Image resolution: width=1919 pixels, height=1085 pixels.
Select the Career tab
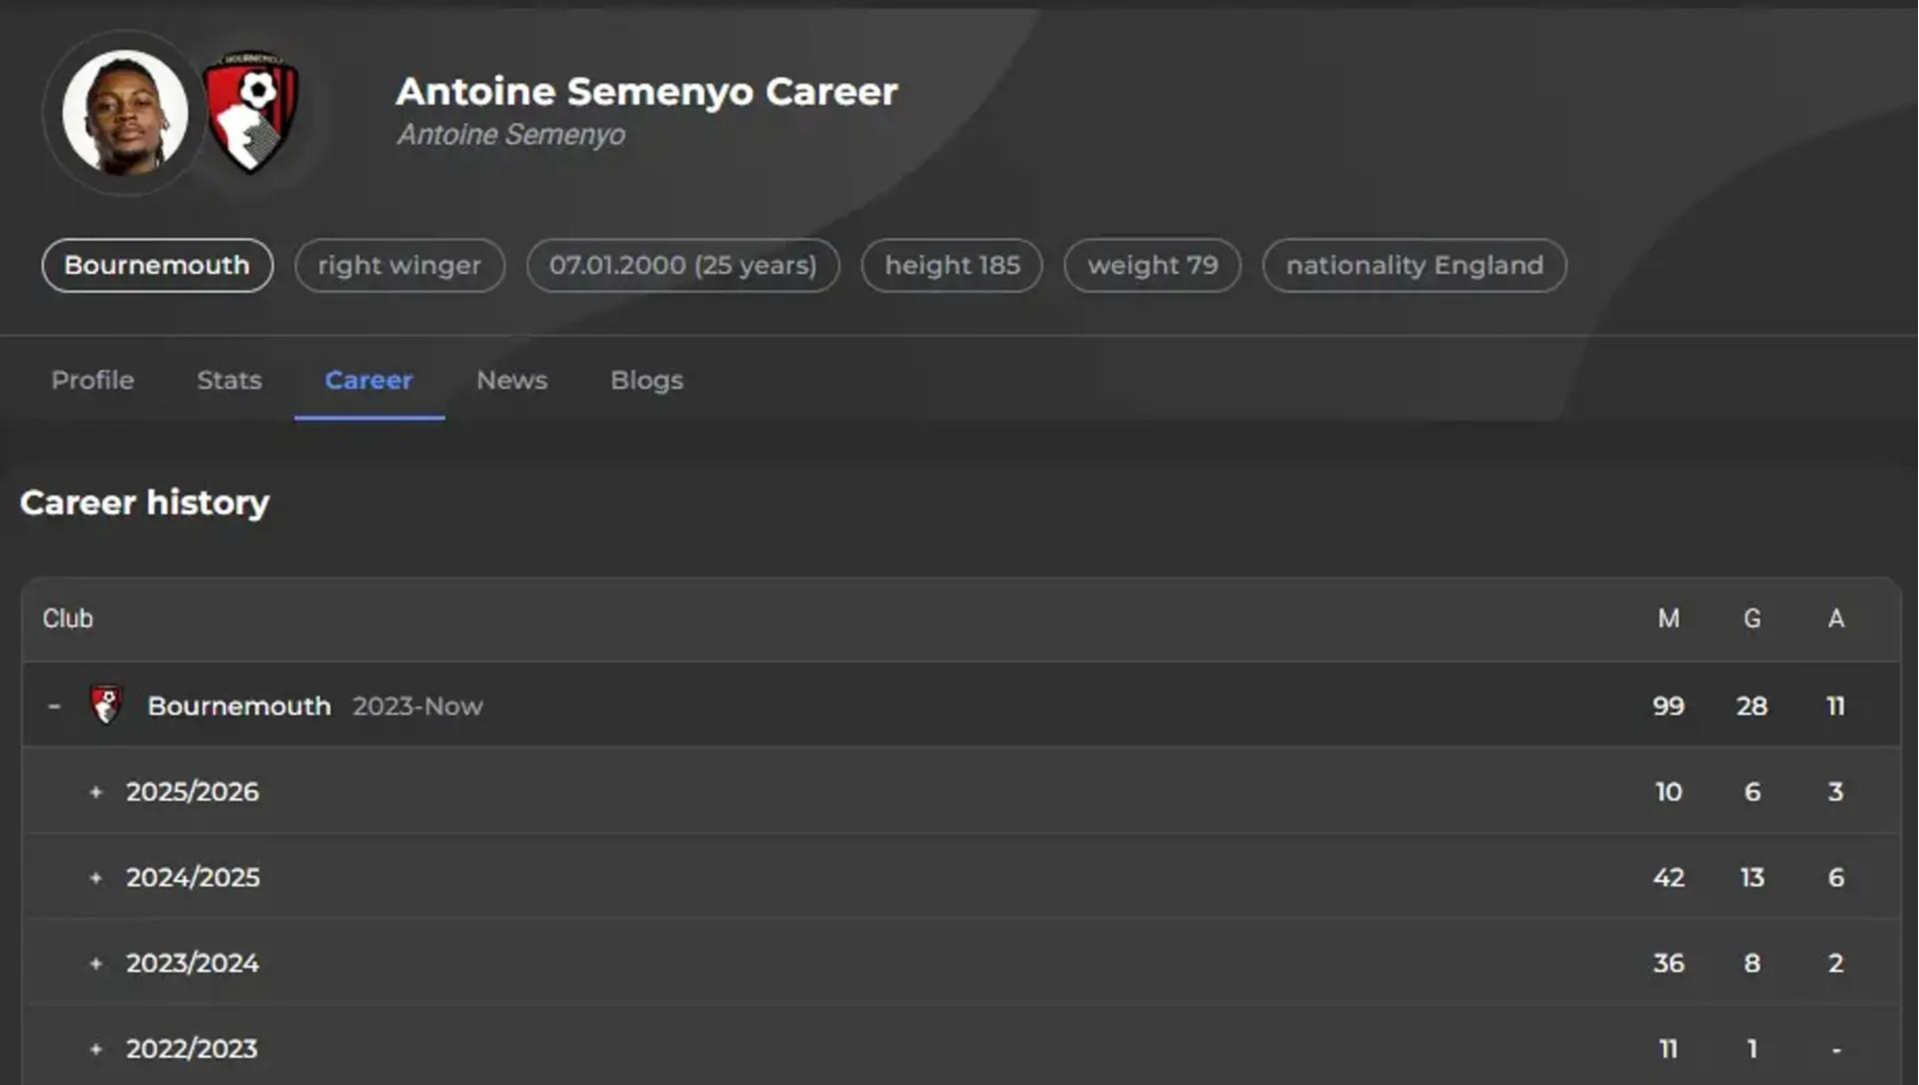[x=369, y=380]
